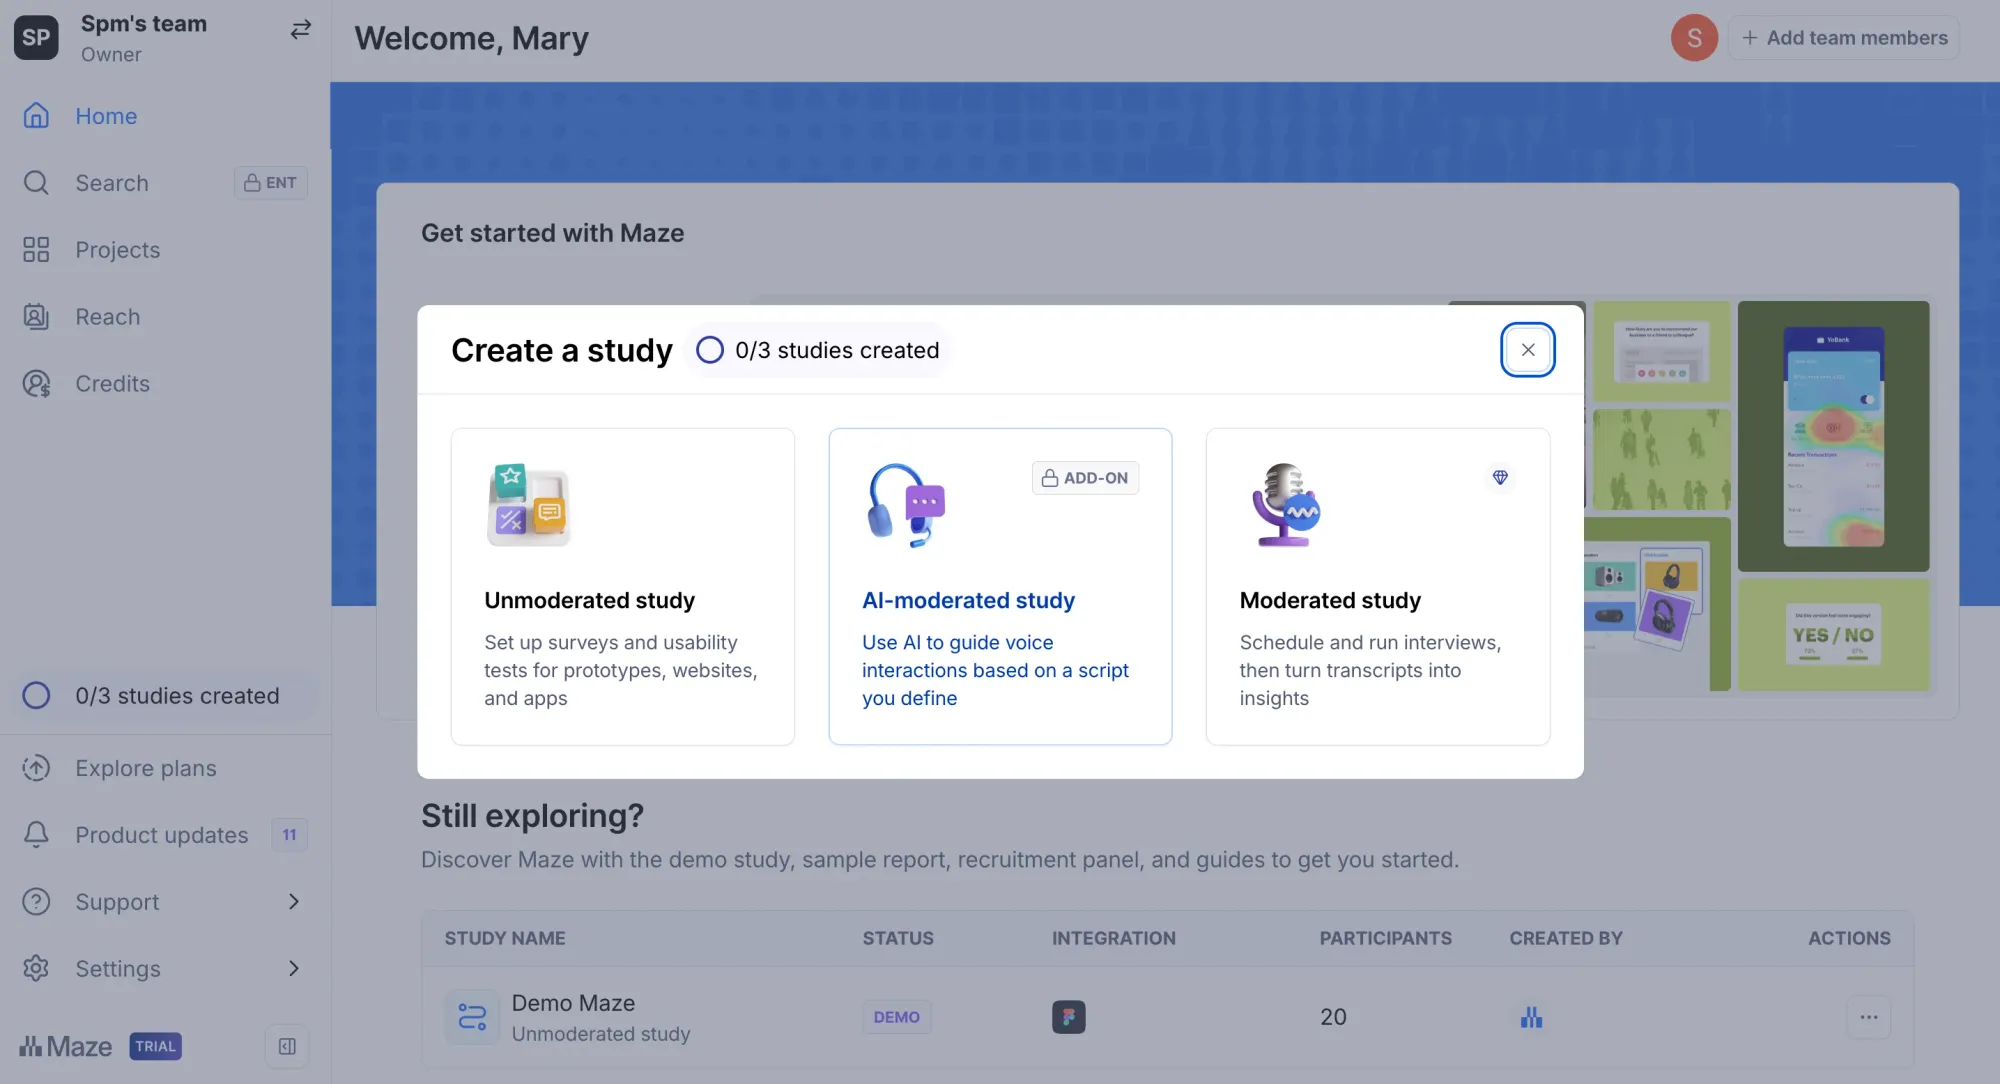Click the 0/3 studies created sidebar progress
The image size is (2000, 1084).
pyautogui.click(x=165, y=696)
